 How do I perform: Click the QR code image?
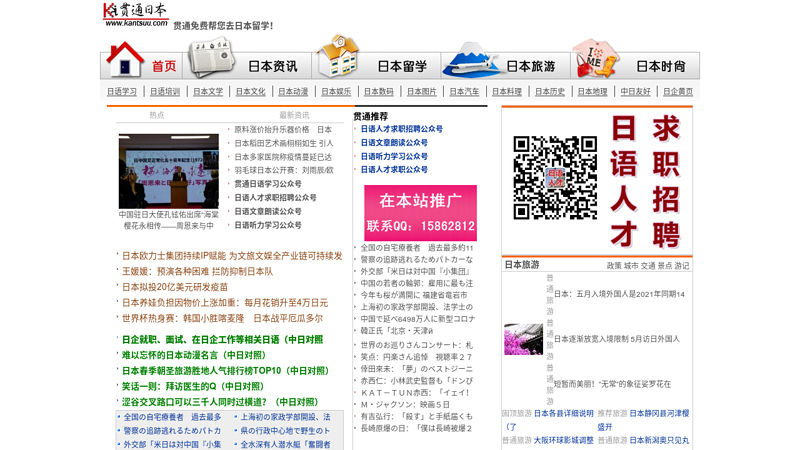click(x=555, y=178)
